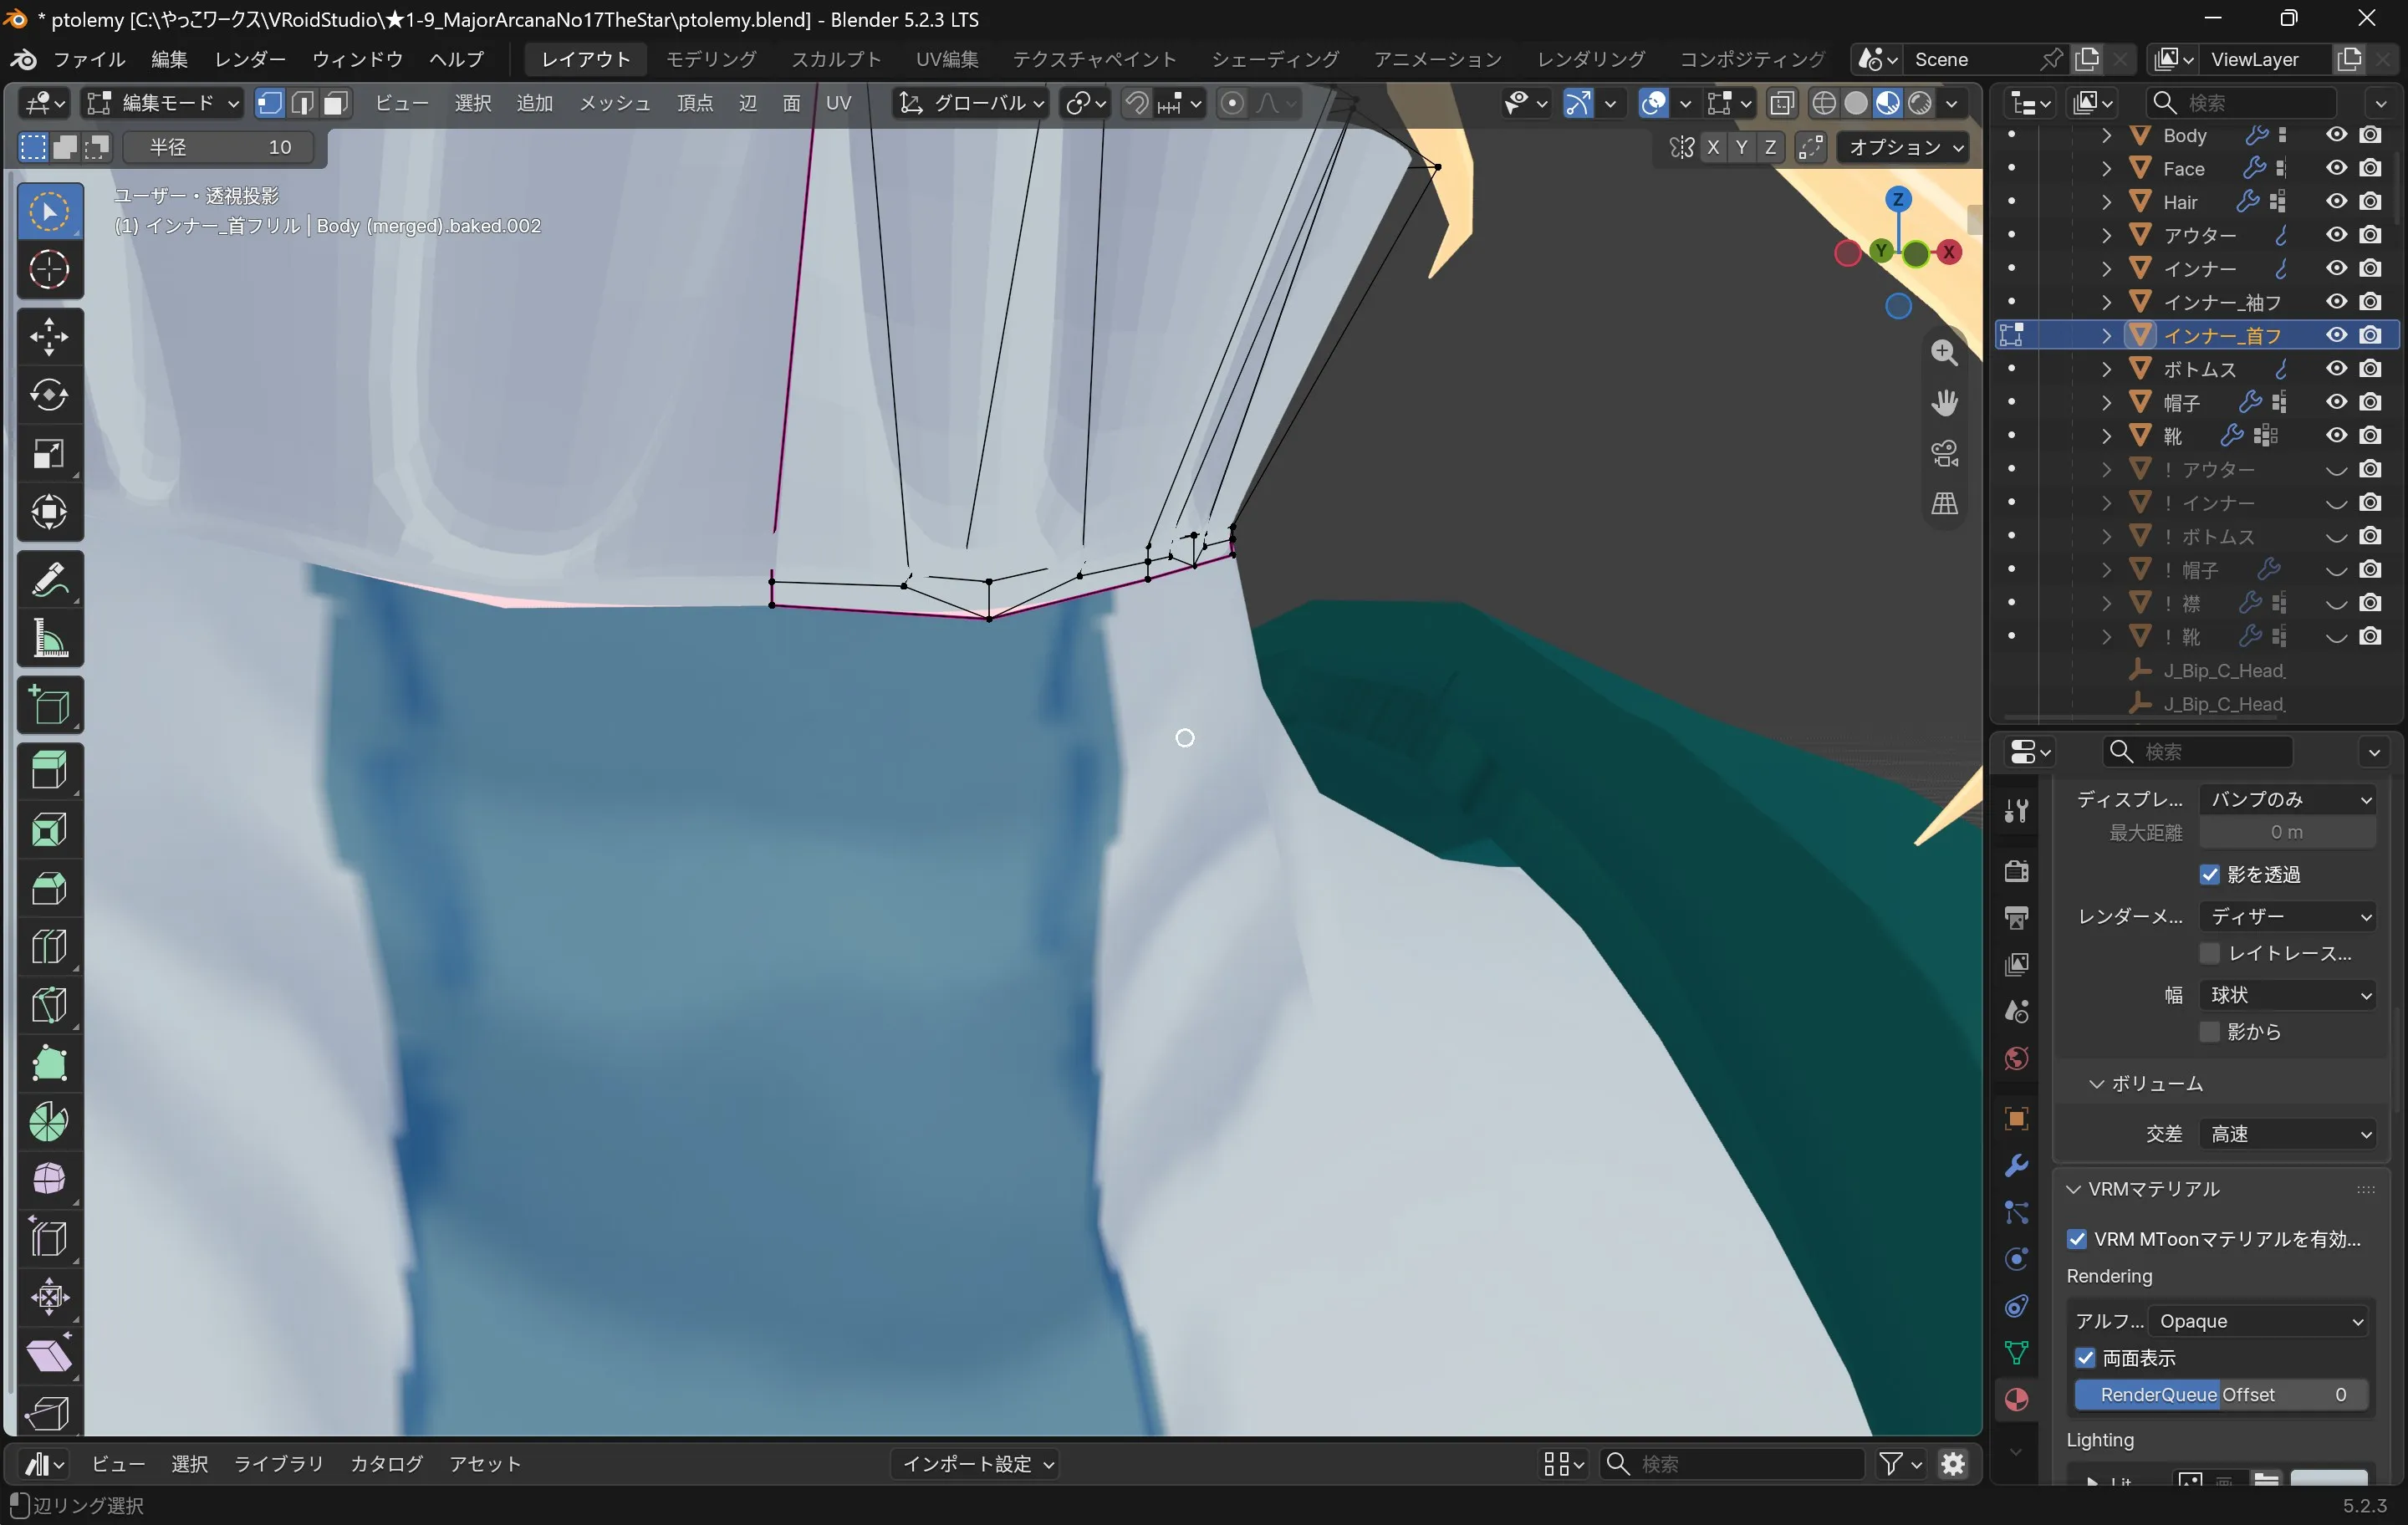
Task: Open the Opaque alpha mode dropdown
Action: 2257,1321
